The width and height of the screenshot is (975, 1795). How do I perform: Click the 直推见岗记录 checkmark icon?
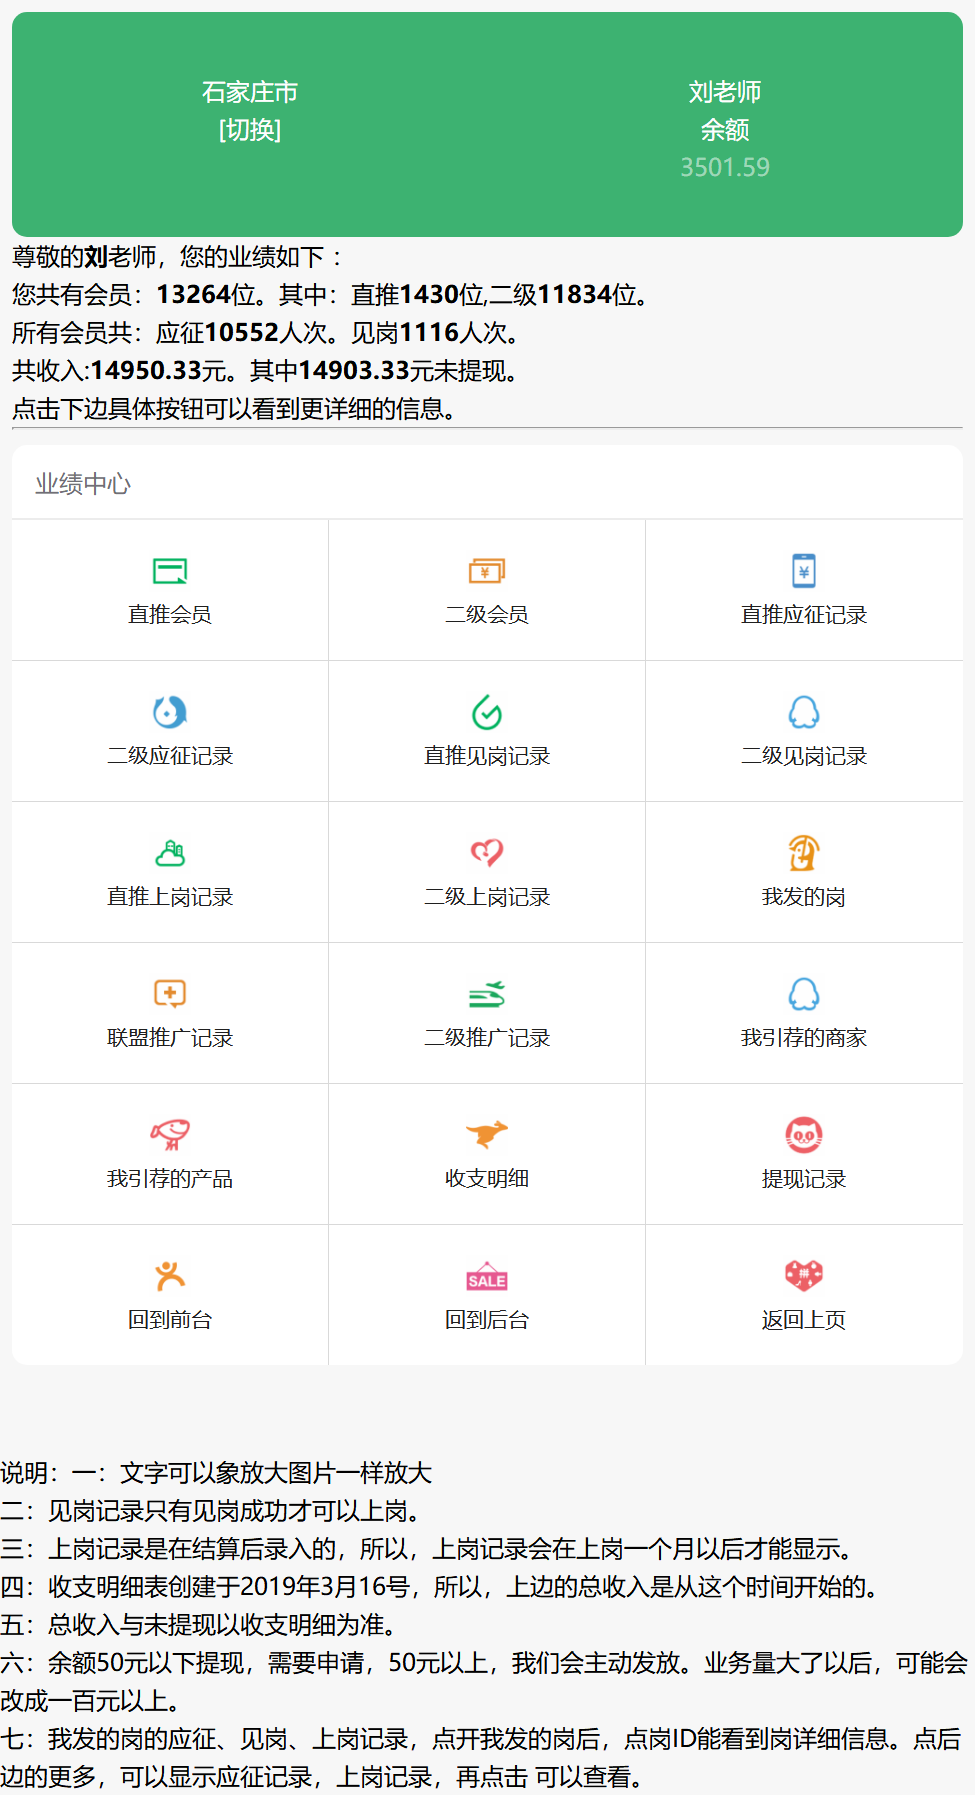pyautogui.click(x=487, y=712)
